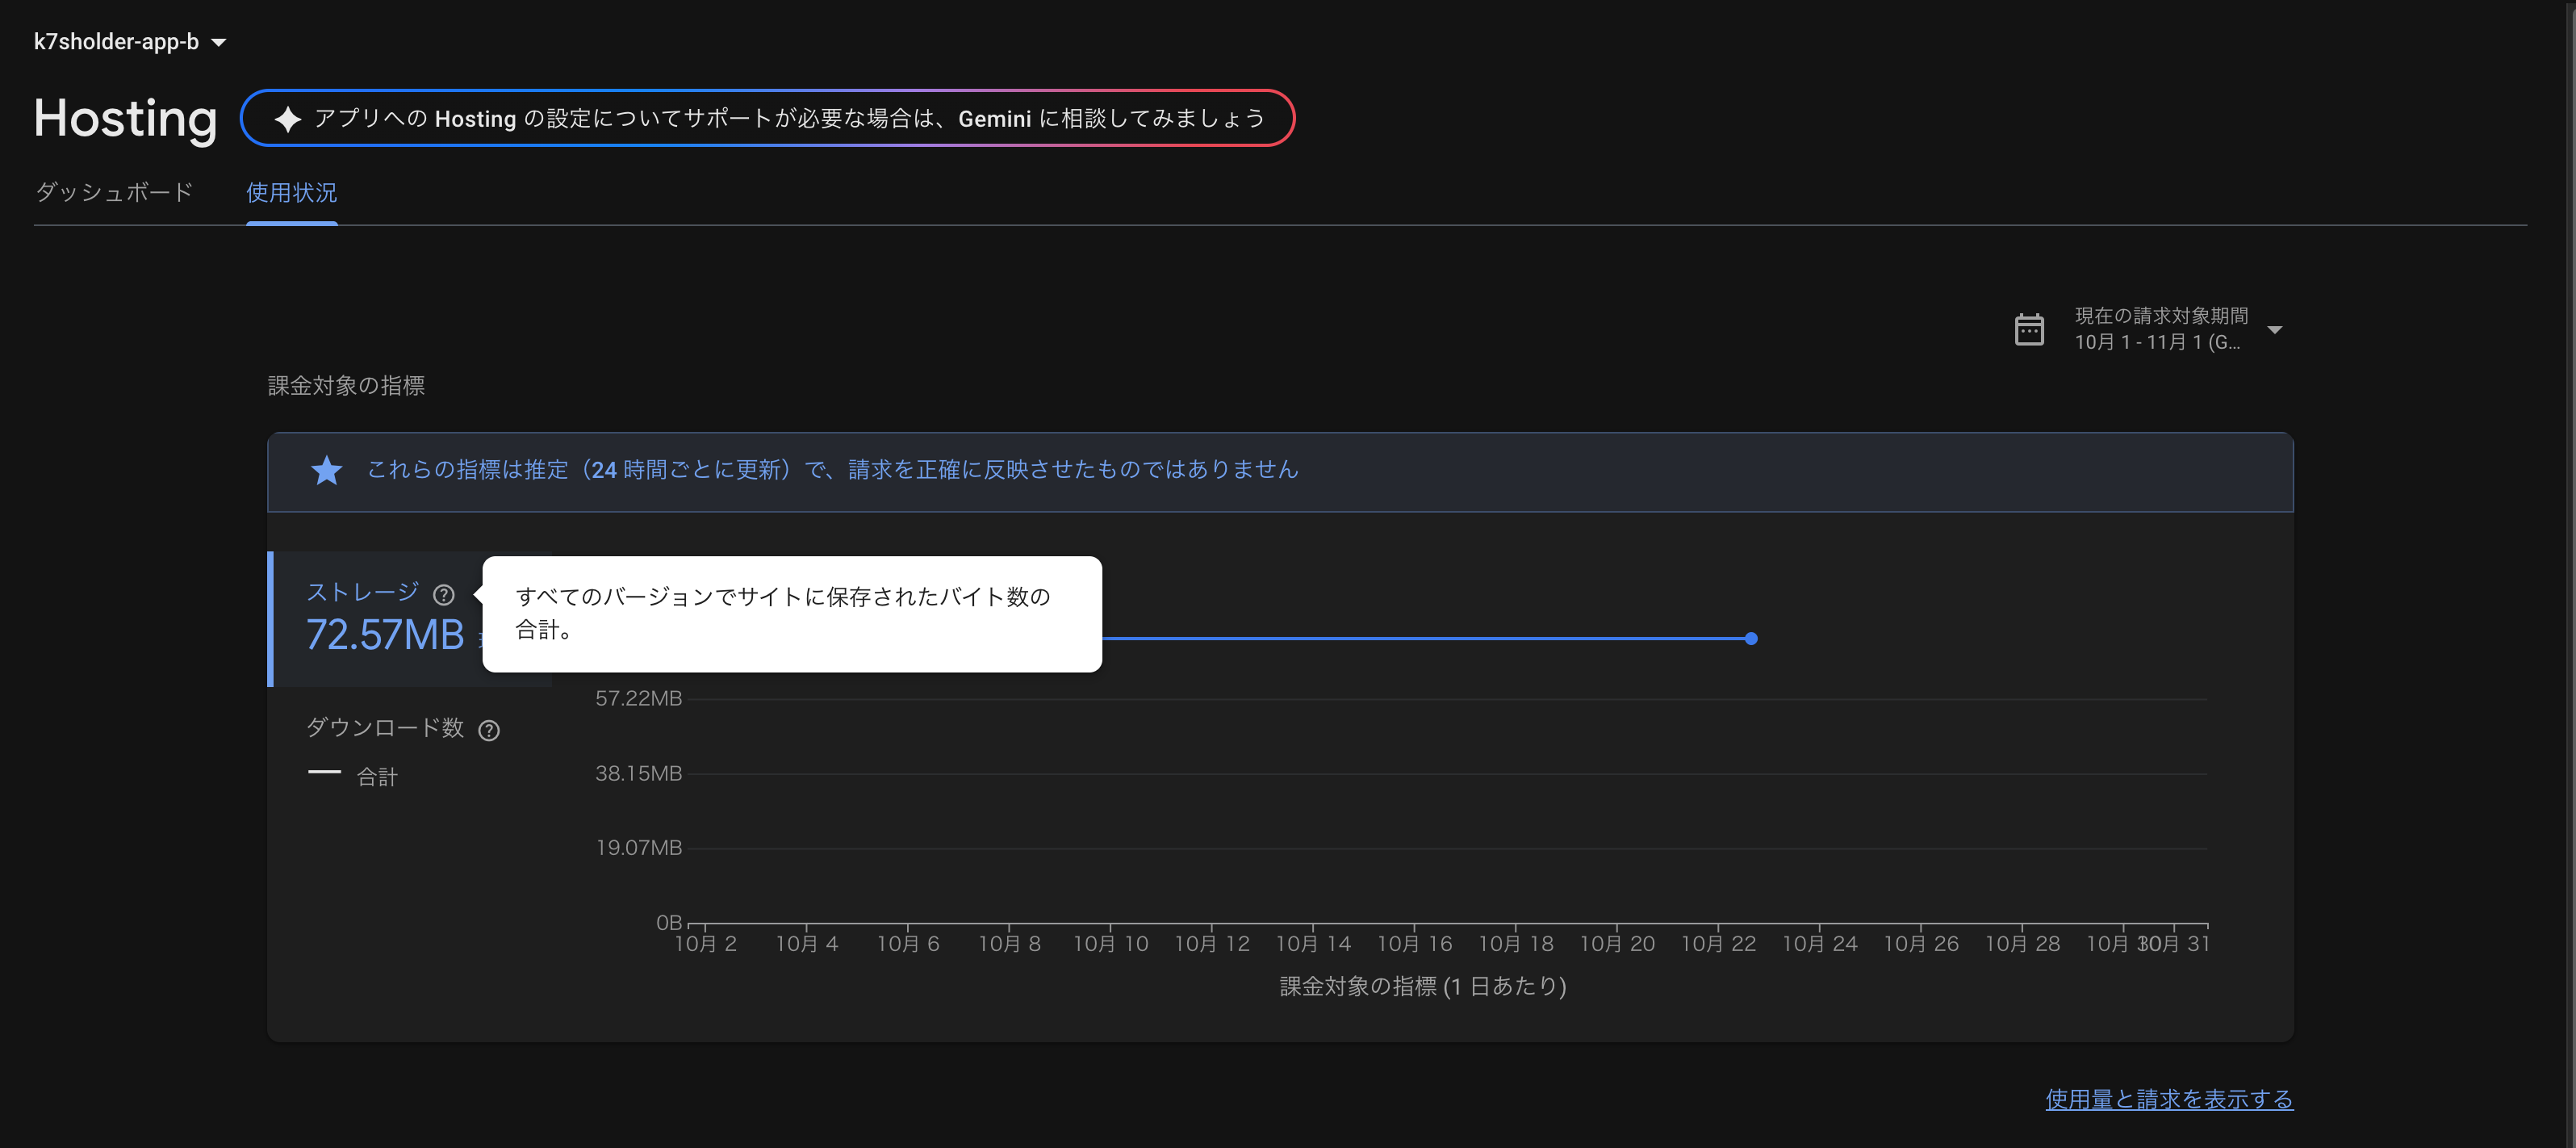Select the 使用状況 tab
The image size is (2576, 1148).
coord(291,192)
